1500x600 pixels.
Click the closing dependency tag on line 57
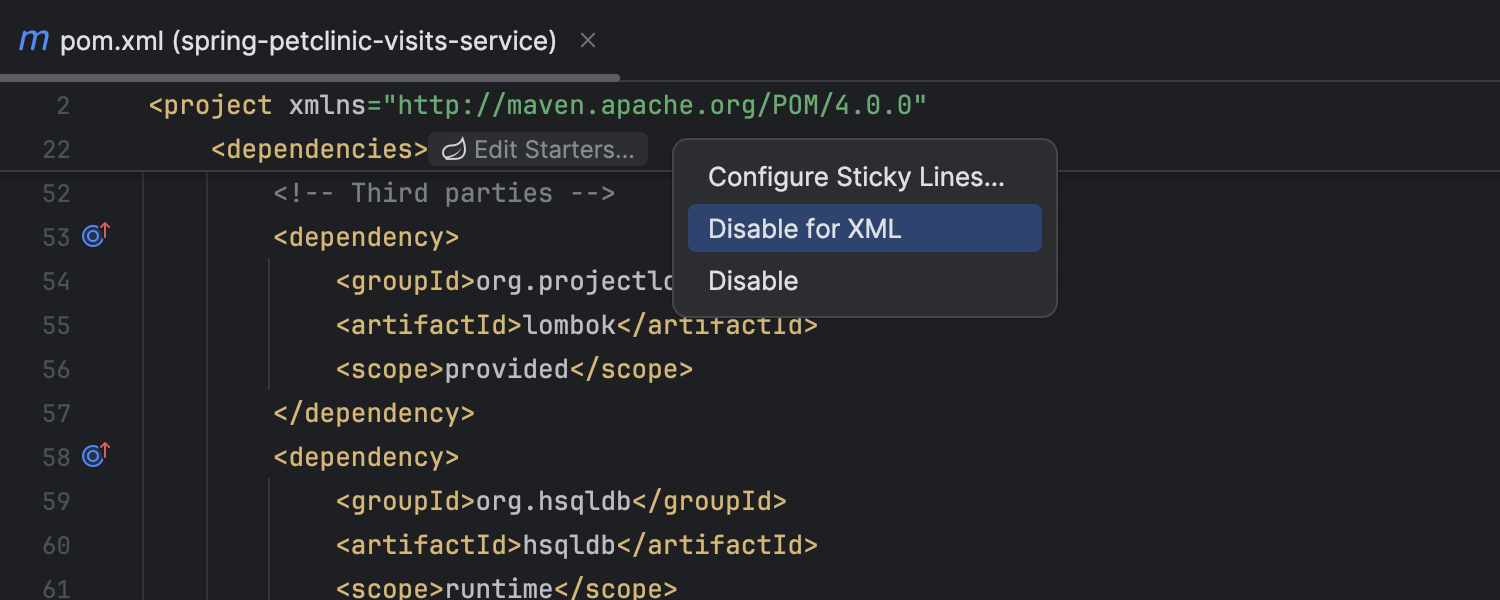374,413
